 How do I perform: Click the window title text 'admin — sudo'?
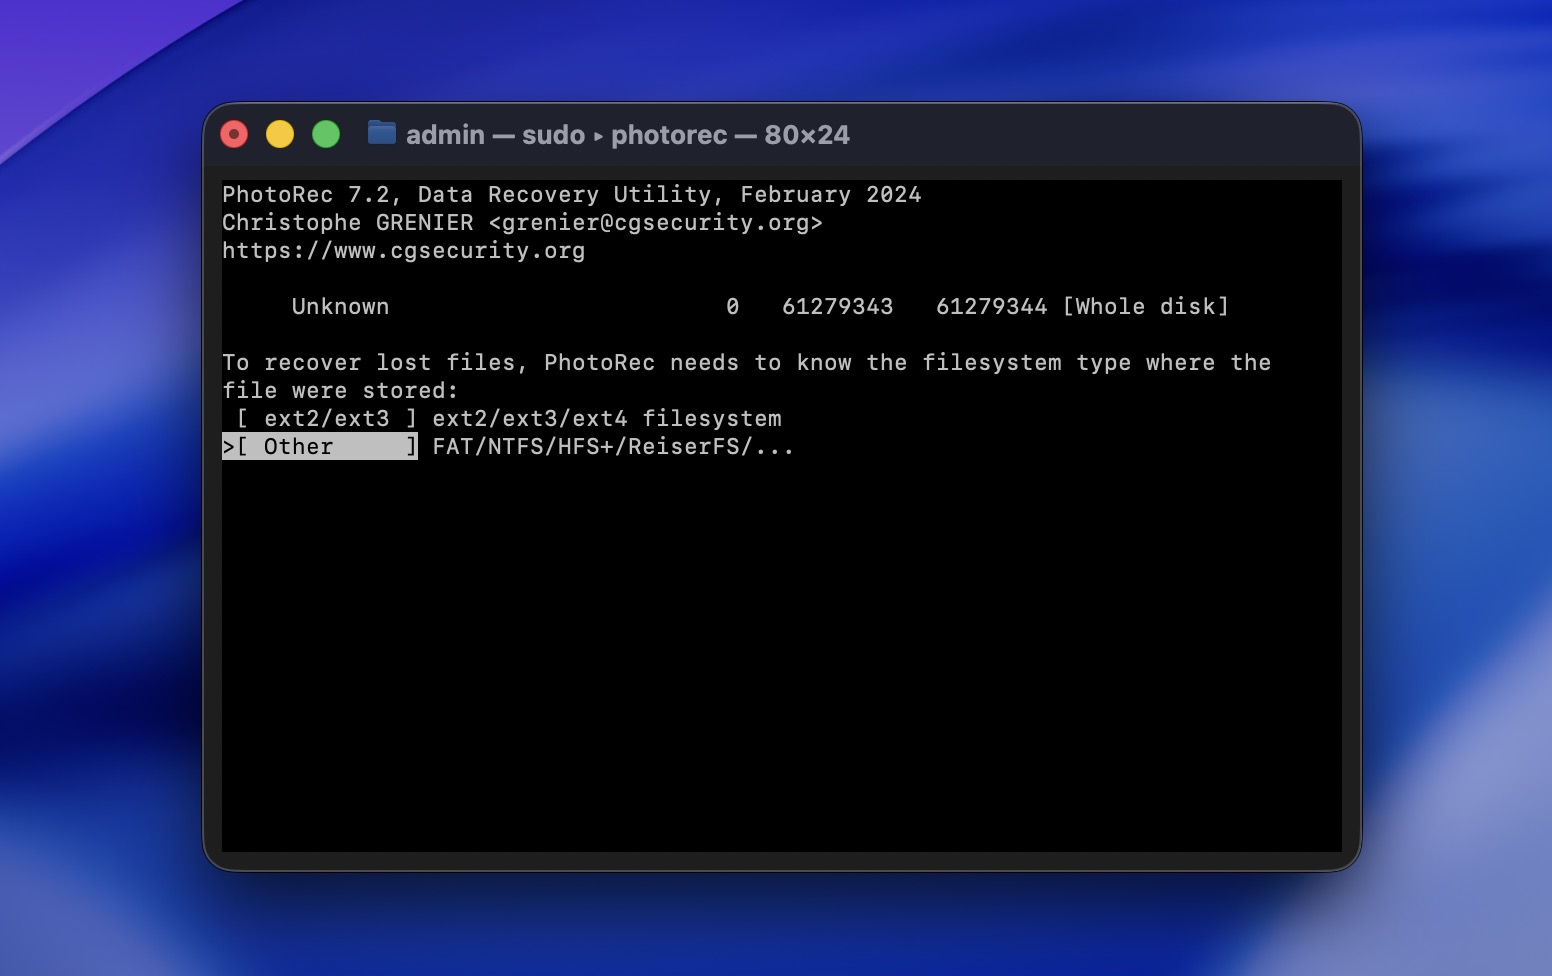(494, 135)
